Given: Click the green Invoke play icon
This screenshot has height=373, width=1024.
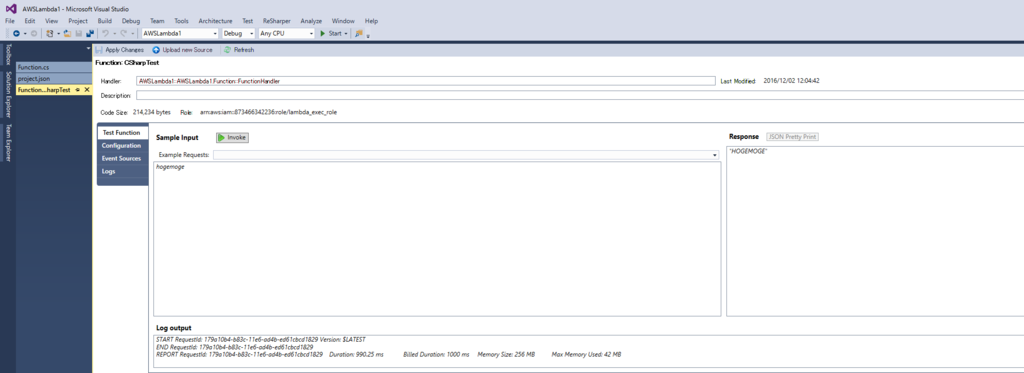Looking at the screenshot, I should click(x=222, y=137).
